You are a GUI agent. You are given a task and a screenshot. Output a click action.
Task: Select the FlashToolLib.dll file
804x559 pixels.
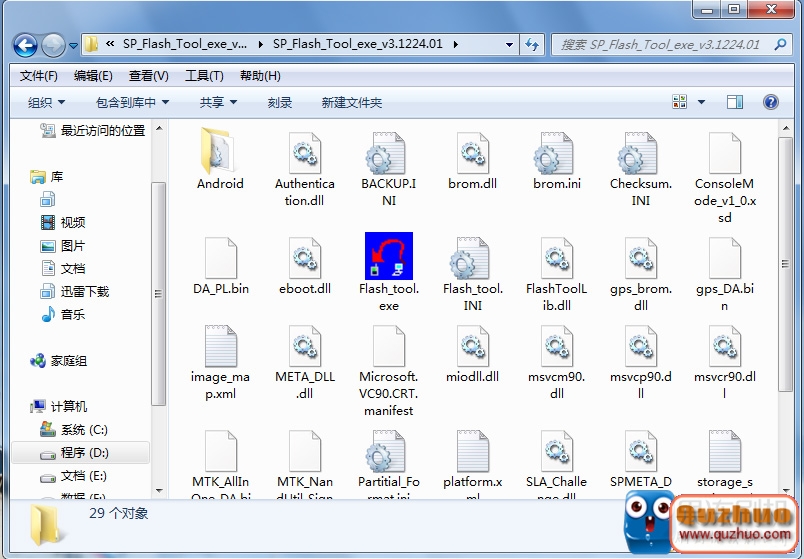(557, 264)
